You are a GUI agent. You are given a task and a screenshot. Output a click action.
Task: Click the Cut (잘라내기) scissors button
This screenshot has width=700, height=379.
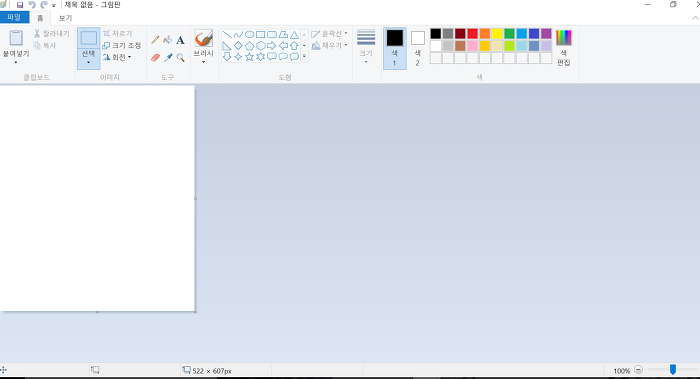pyautogui.click(x=52, y=33)
